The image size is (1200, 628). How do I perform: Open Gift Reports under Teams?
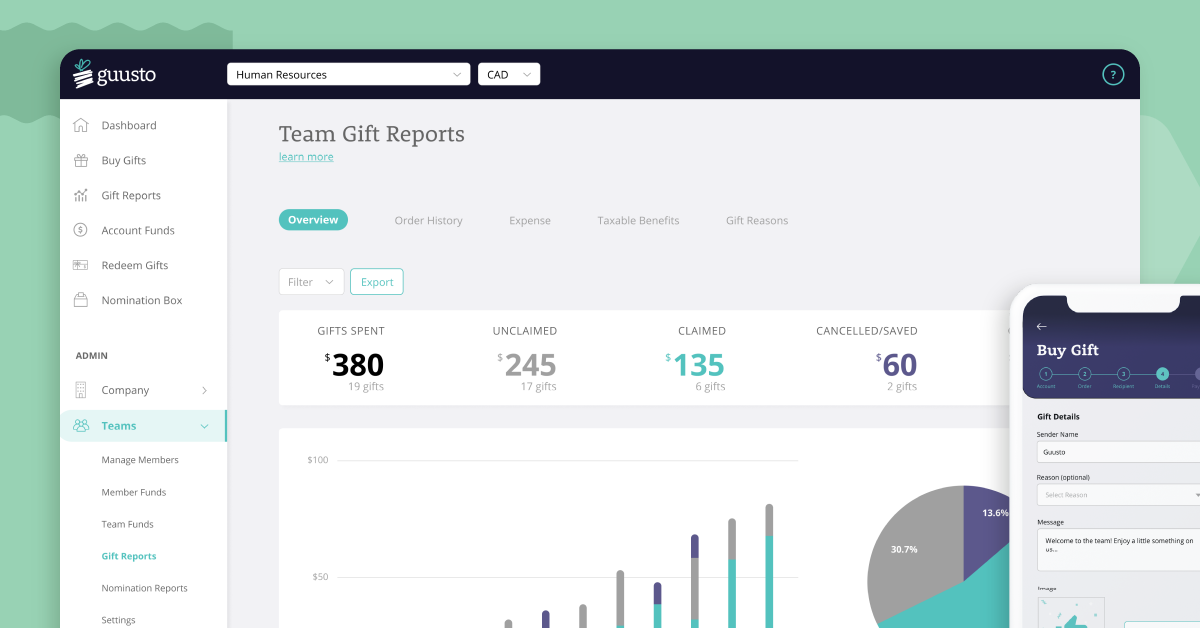(x=129, y=556)
